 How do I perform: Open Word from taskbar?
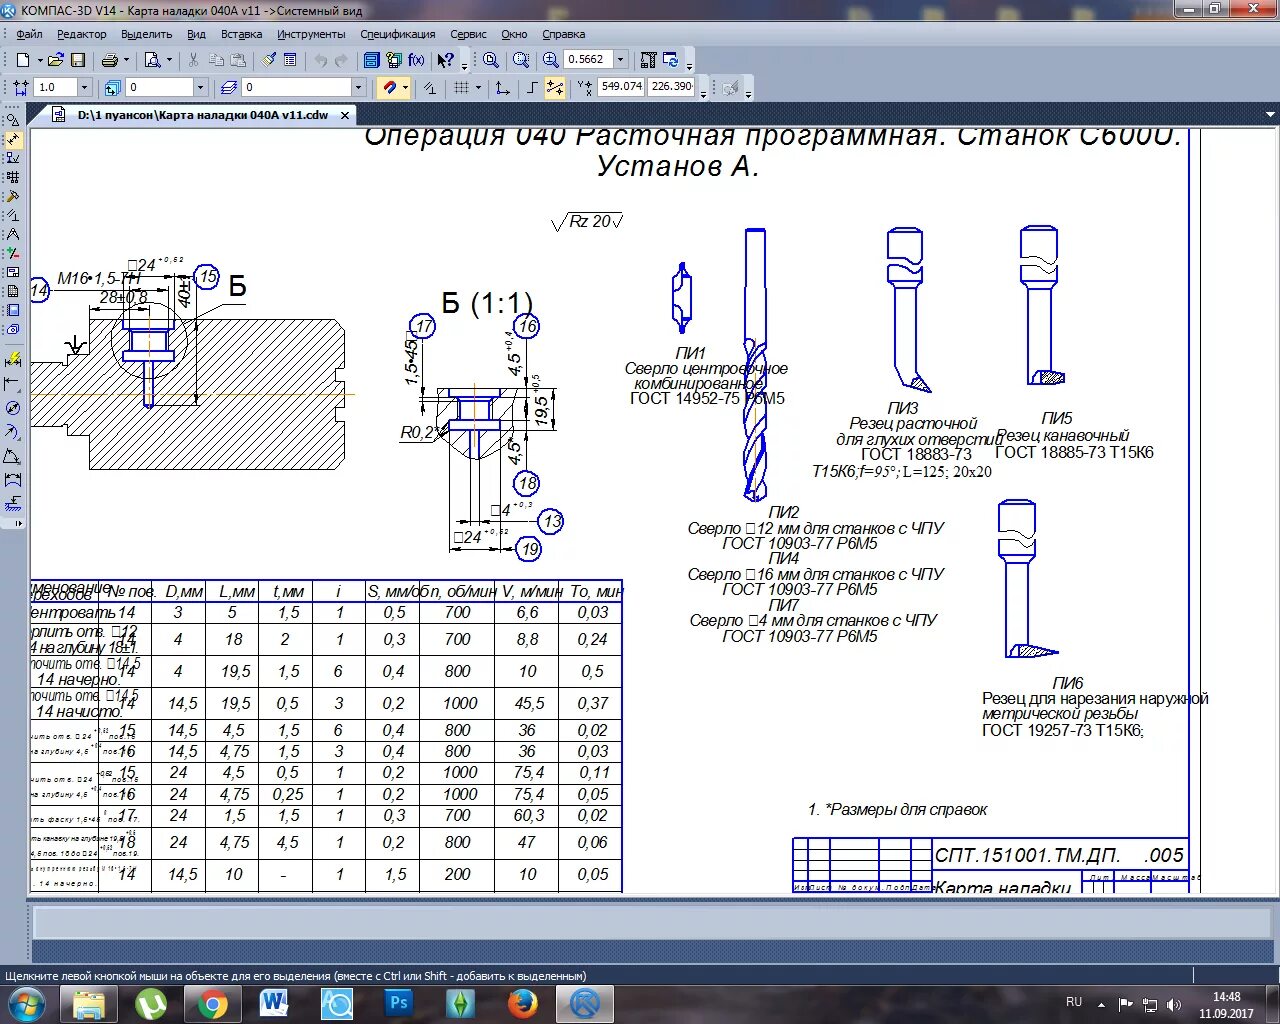click(x=274, y=1003)
